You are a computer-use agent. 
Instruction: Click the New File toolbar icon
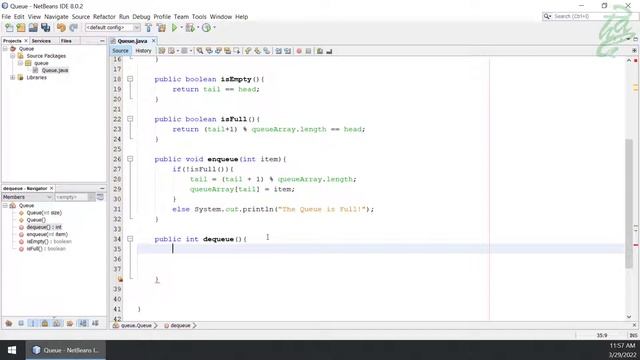coord(9,28)
